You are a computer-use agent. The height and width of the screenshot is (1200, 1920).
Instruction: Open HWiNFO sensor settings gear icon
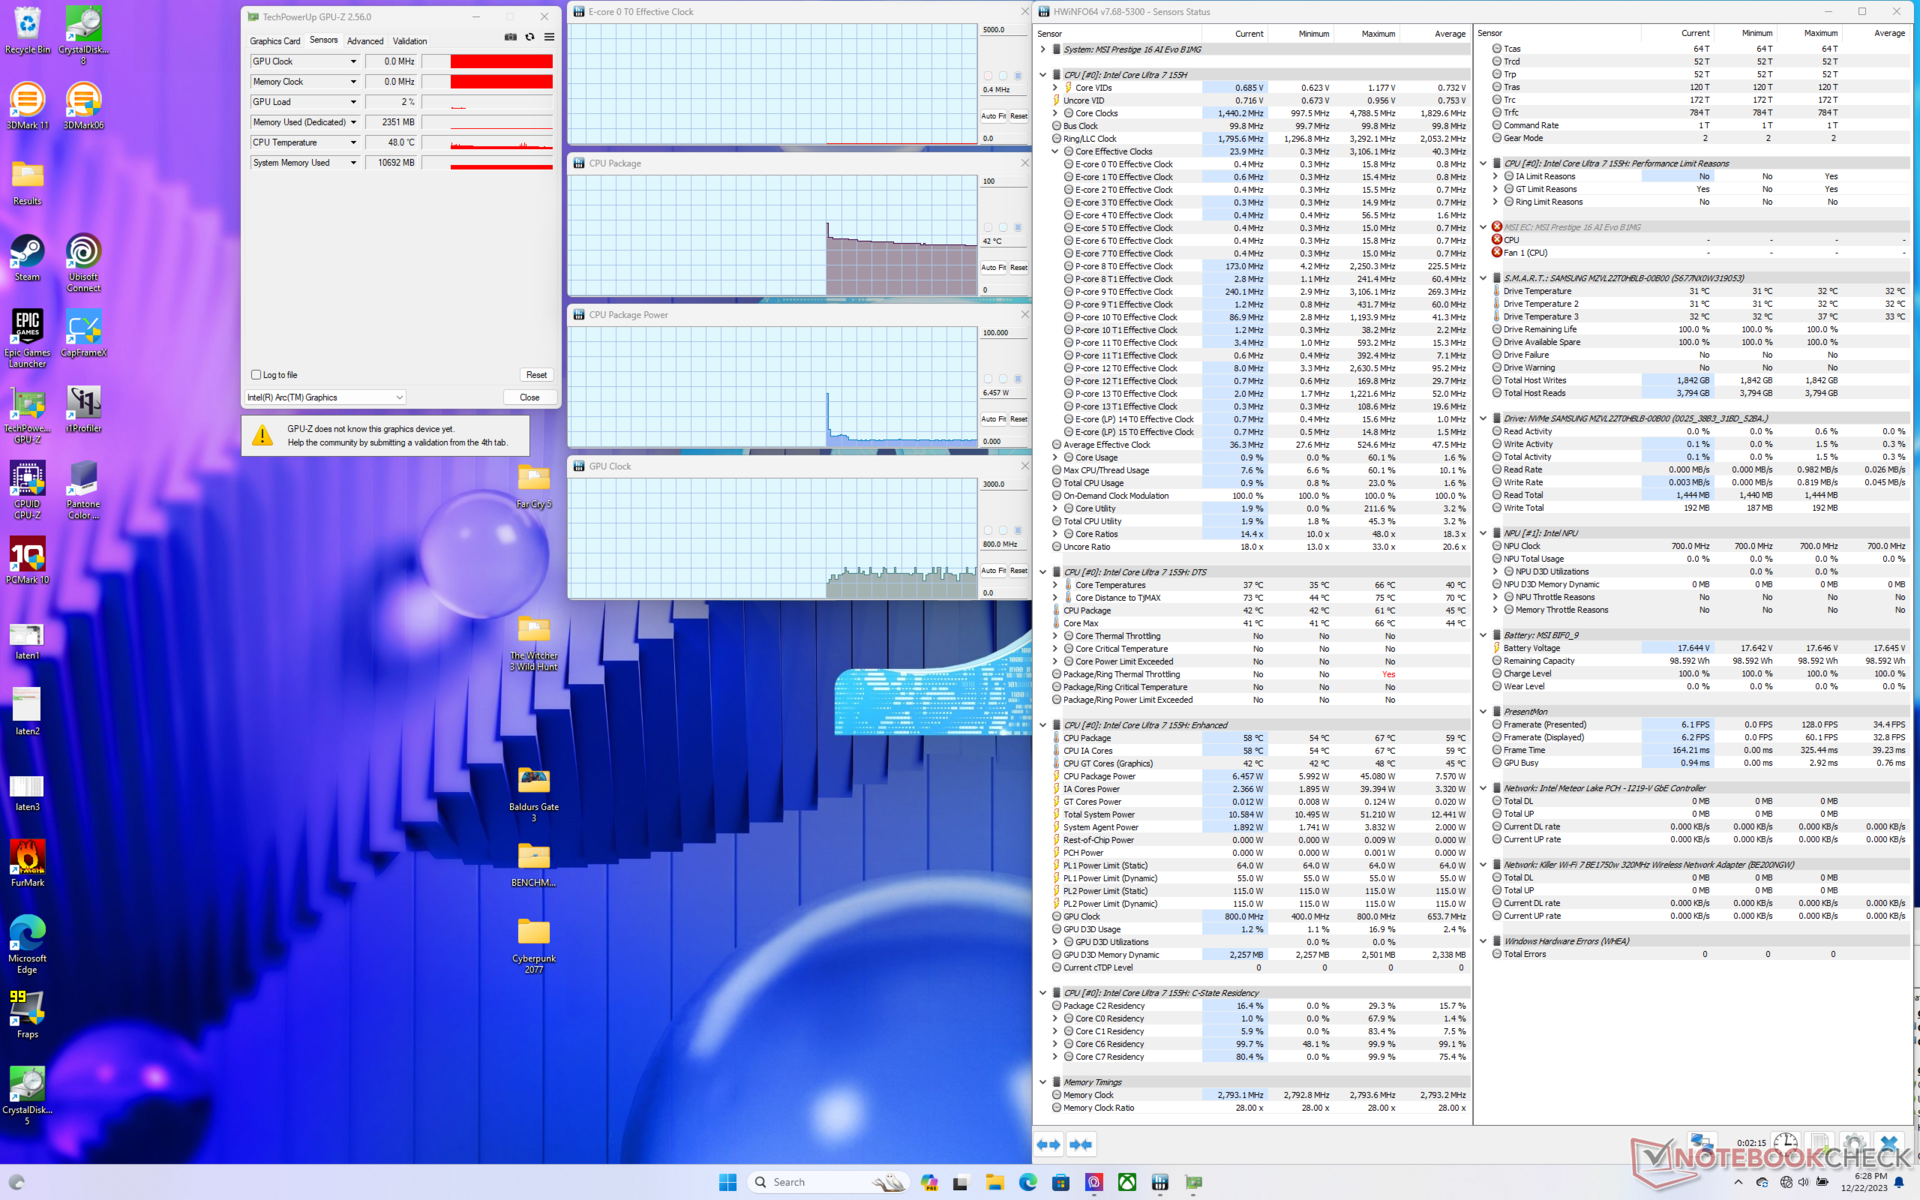(x=1853, y=1142)
